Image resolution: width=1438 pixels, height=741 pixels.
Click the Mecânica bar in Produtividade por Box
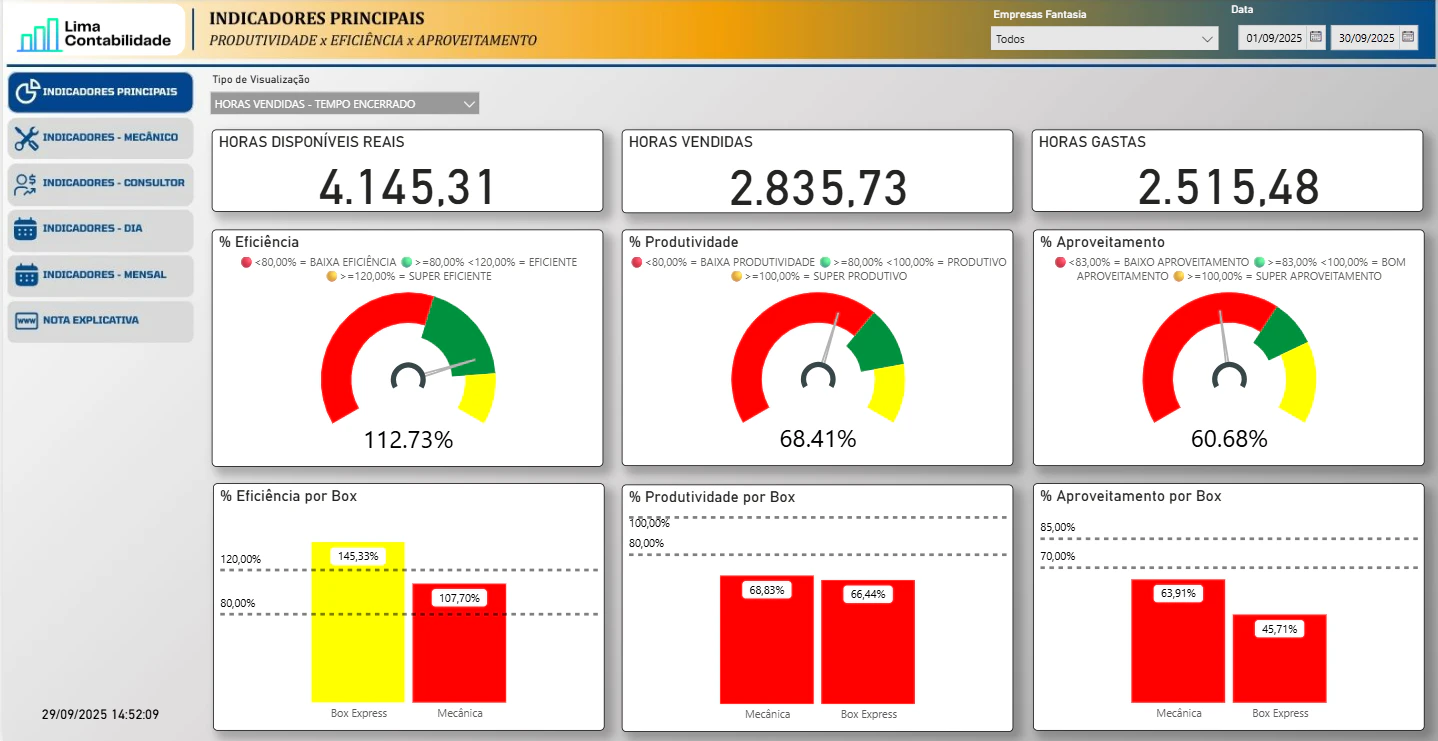coord(767,640)
